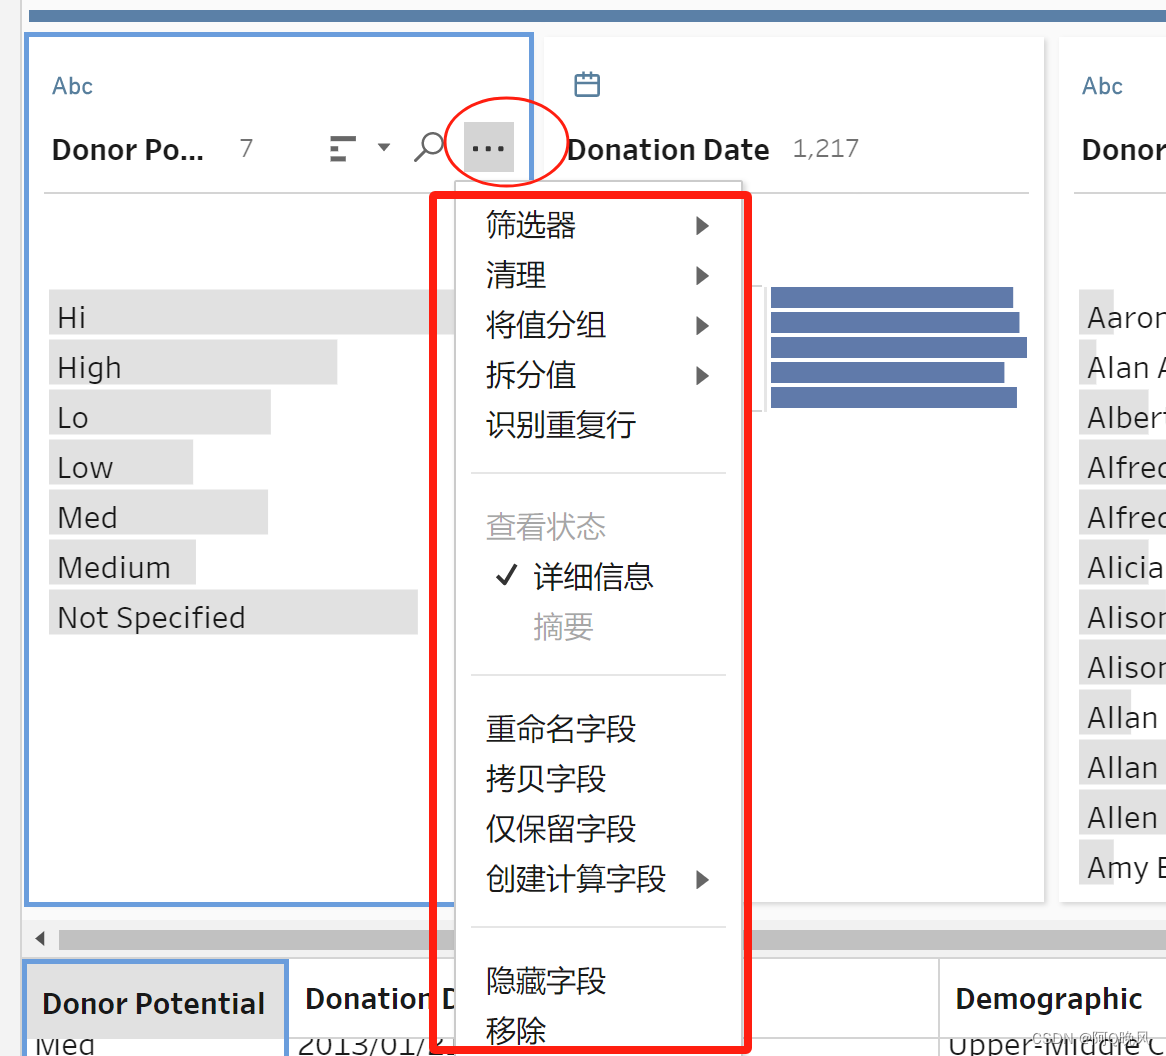The height and width of the screenshot is (1056, 1166).
Task: Select the Allen value in Donor list
Action: coord(1124,812)
